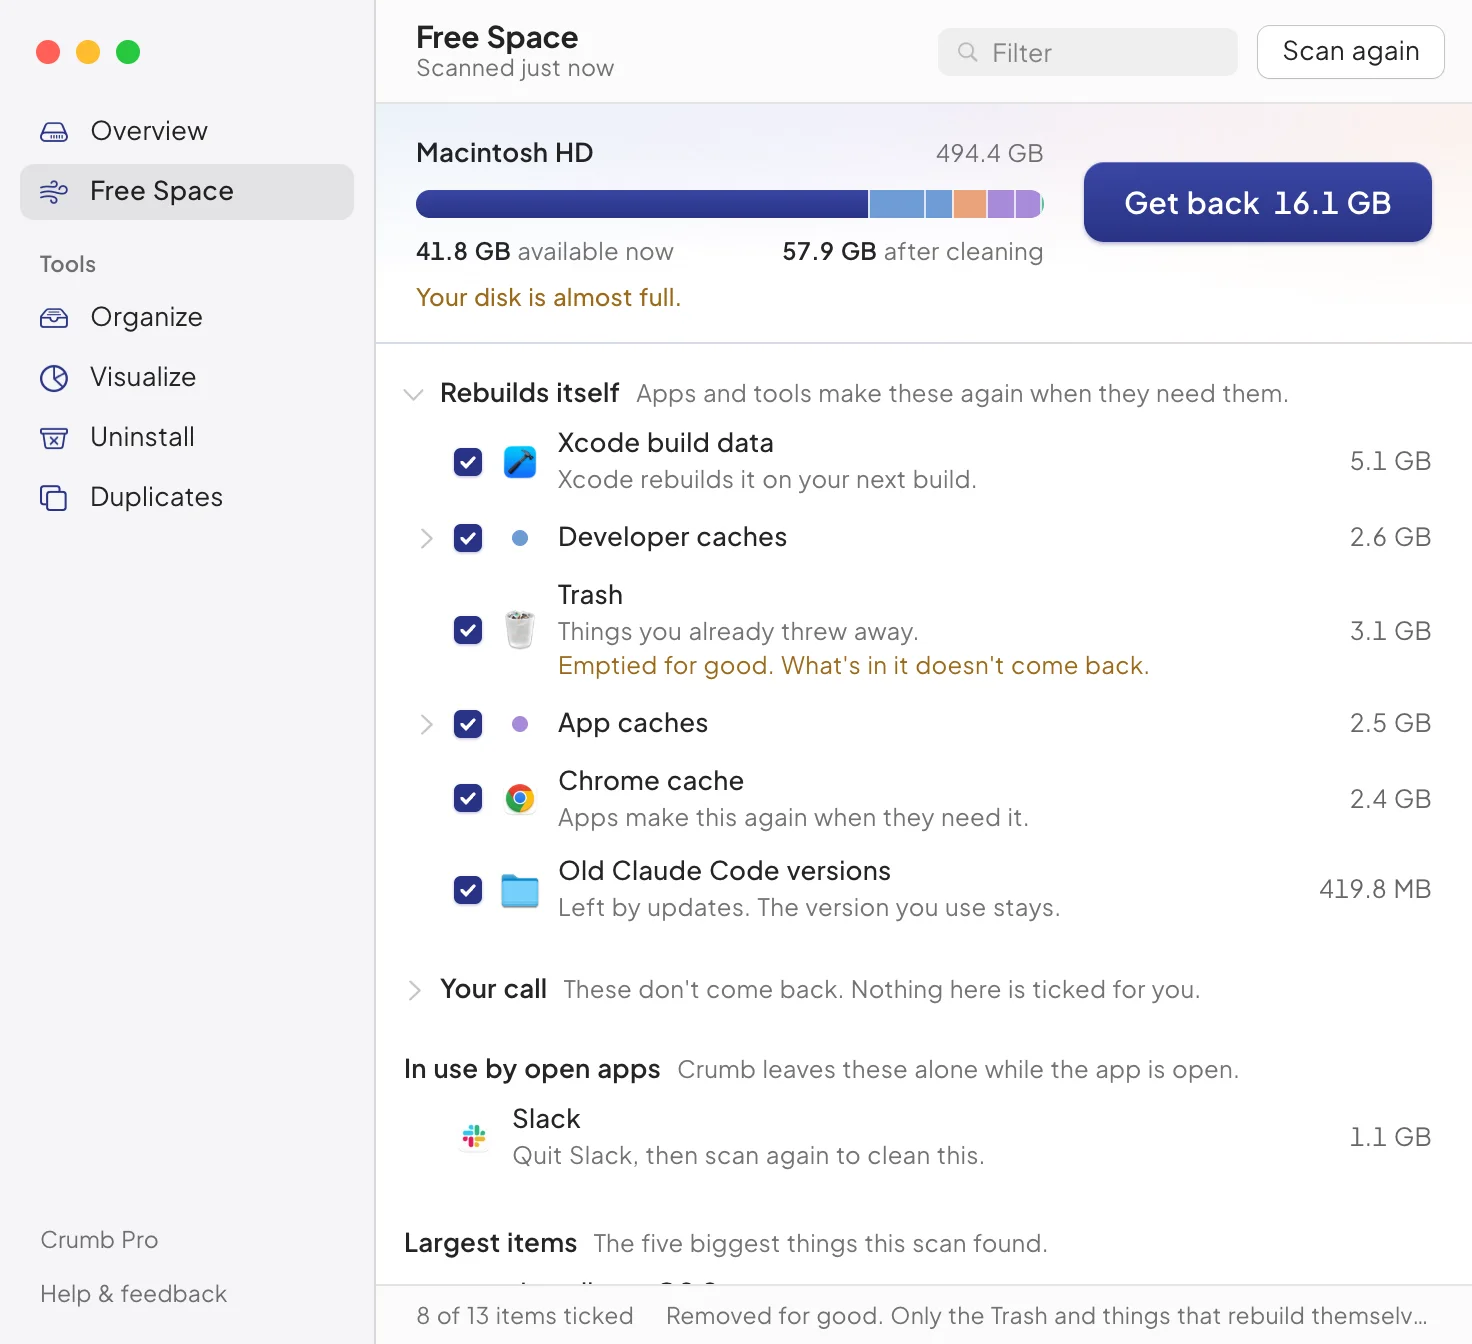
Task: Go to Visualize in the sidebar
Action: pos(187,377)
